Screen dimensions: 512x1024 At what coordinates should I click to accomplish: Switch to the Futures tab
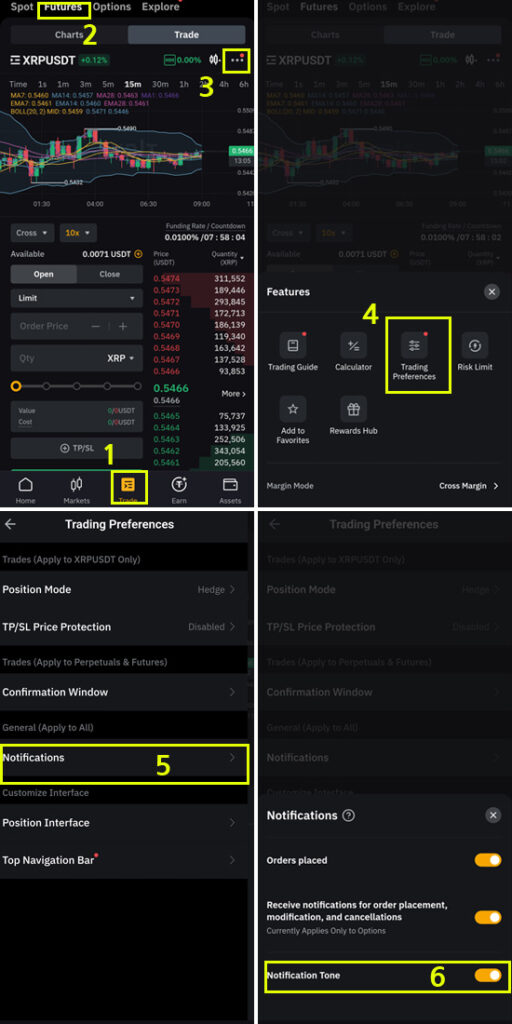[63, 8]
